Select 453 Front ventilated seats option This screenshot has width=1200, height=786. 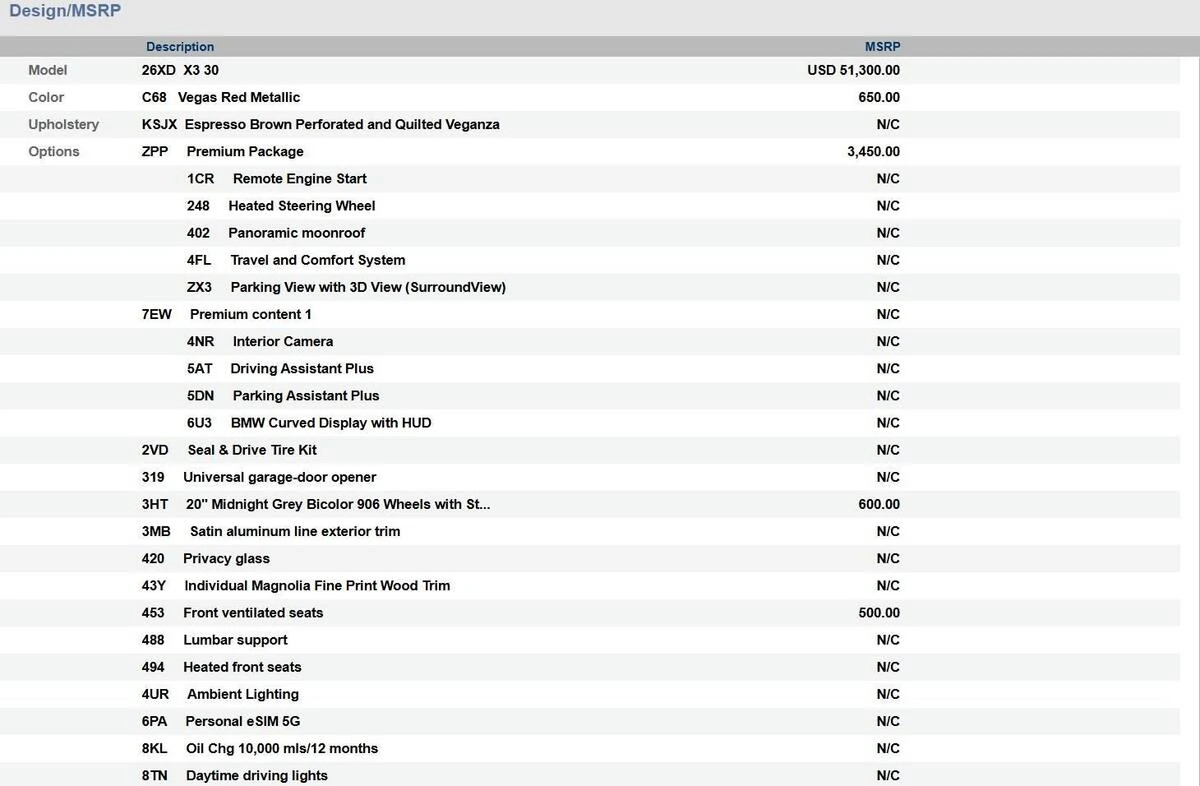tap(232, 613)
